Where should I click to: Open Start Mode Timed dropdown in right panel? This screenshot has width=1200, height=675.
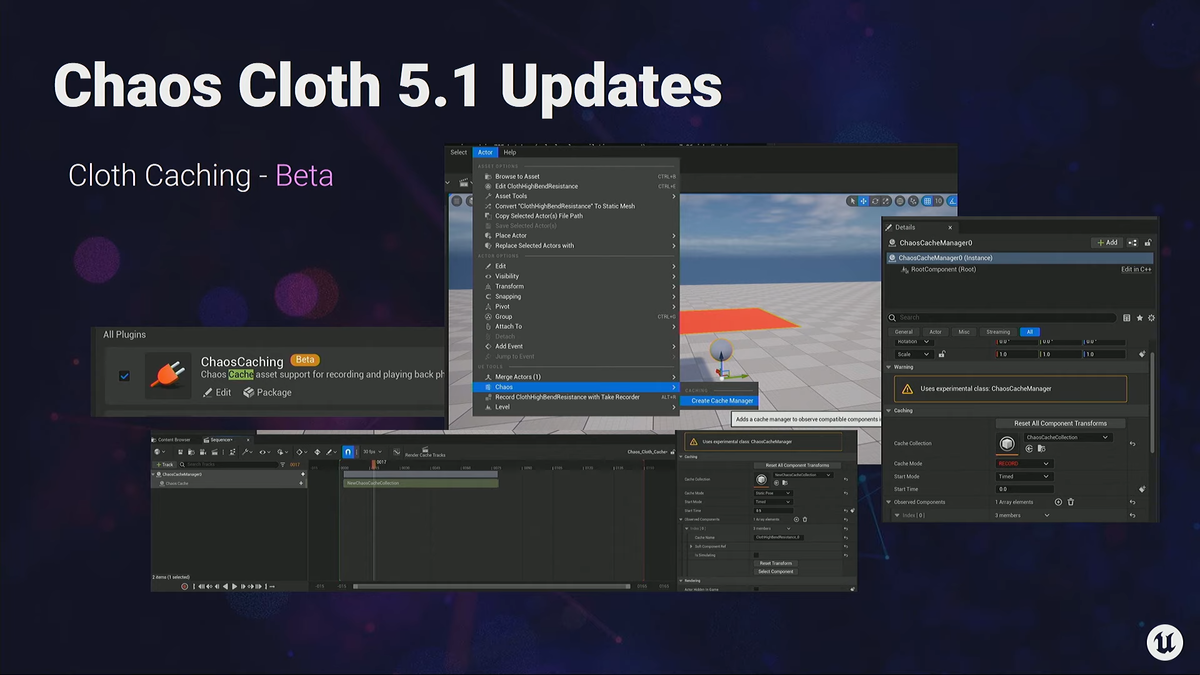(x=1024, y=477)
